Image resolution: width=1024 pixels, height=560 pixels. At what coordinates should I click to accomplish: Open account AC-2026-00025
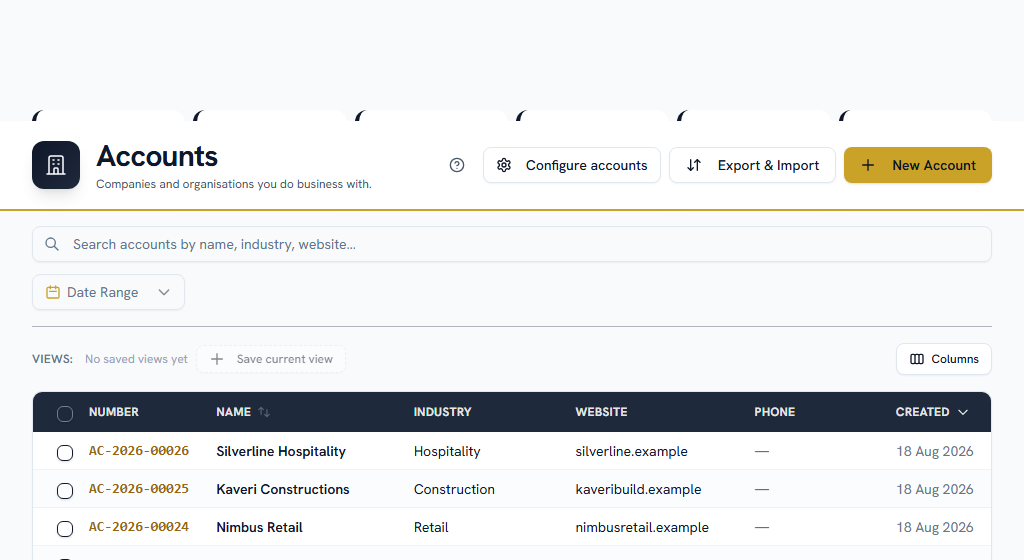point(138,489)
